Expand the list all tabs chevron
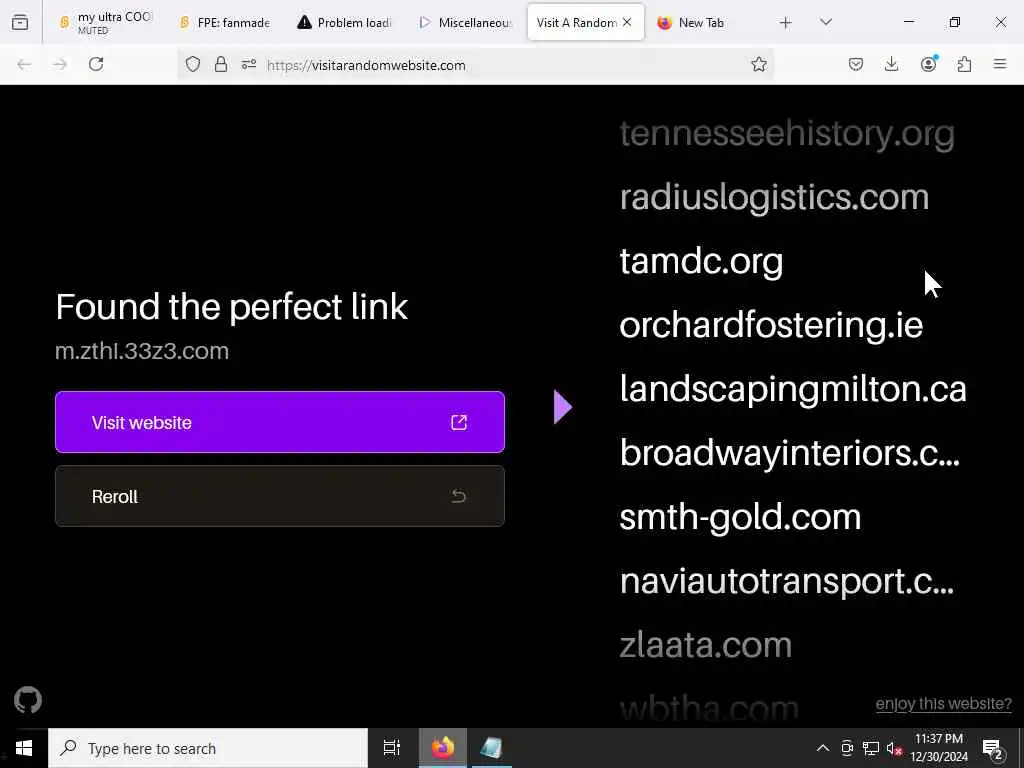Viewport: 1024px width, 768px height. point(826,22)
